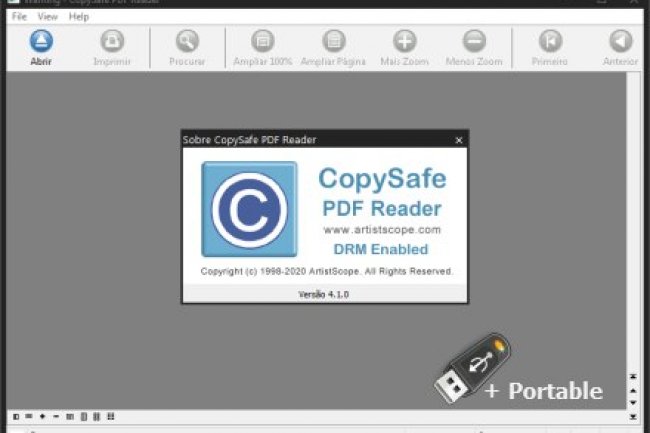Image resolution: width=650 pixels, height=433 pixels.
Task: Click the four-square grid icon in bottom bar
Action: click(110, 416)
